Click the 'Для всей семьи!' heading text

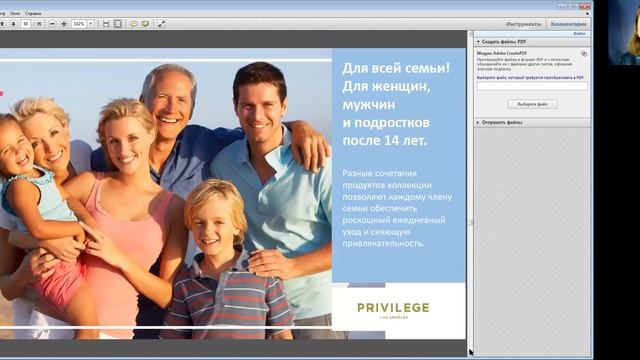click(x=396, y=68)
